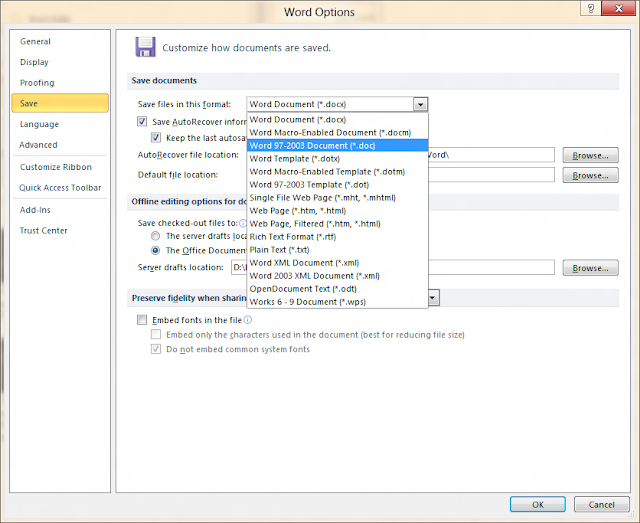The image size is (640, 523).
Task: Choose Single File Web Page option
Action: (338, 198)
